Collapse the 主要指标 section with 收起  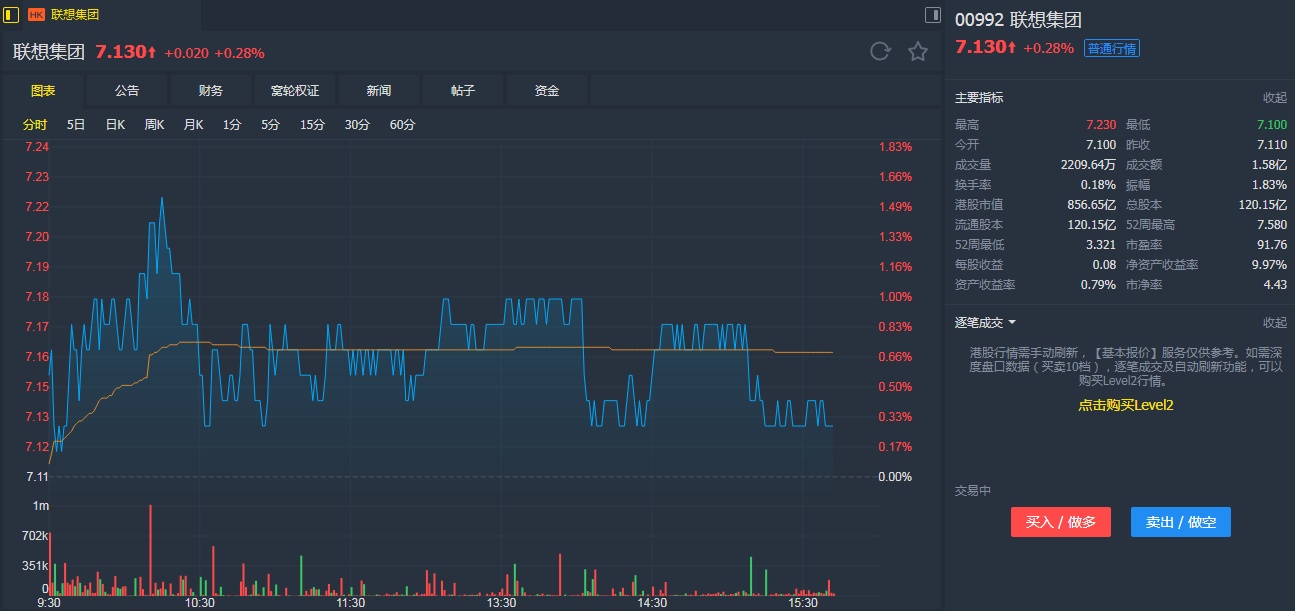click(x=1274, y=98)
